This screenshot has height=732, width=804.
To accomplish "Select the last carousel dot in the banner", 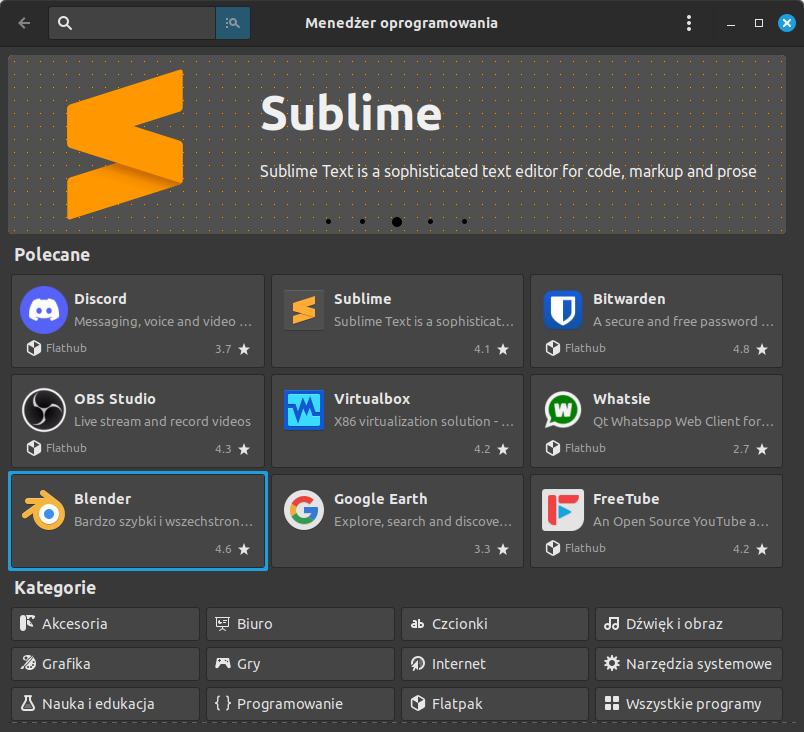I will coord(464,221).
